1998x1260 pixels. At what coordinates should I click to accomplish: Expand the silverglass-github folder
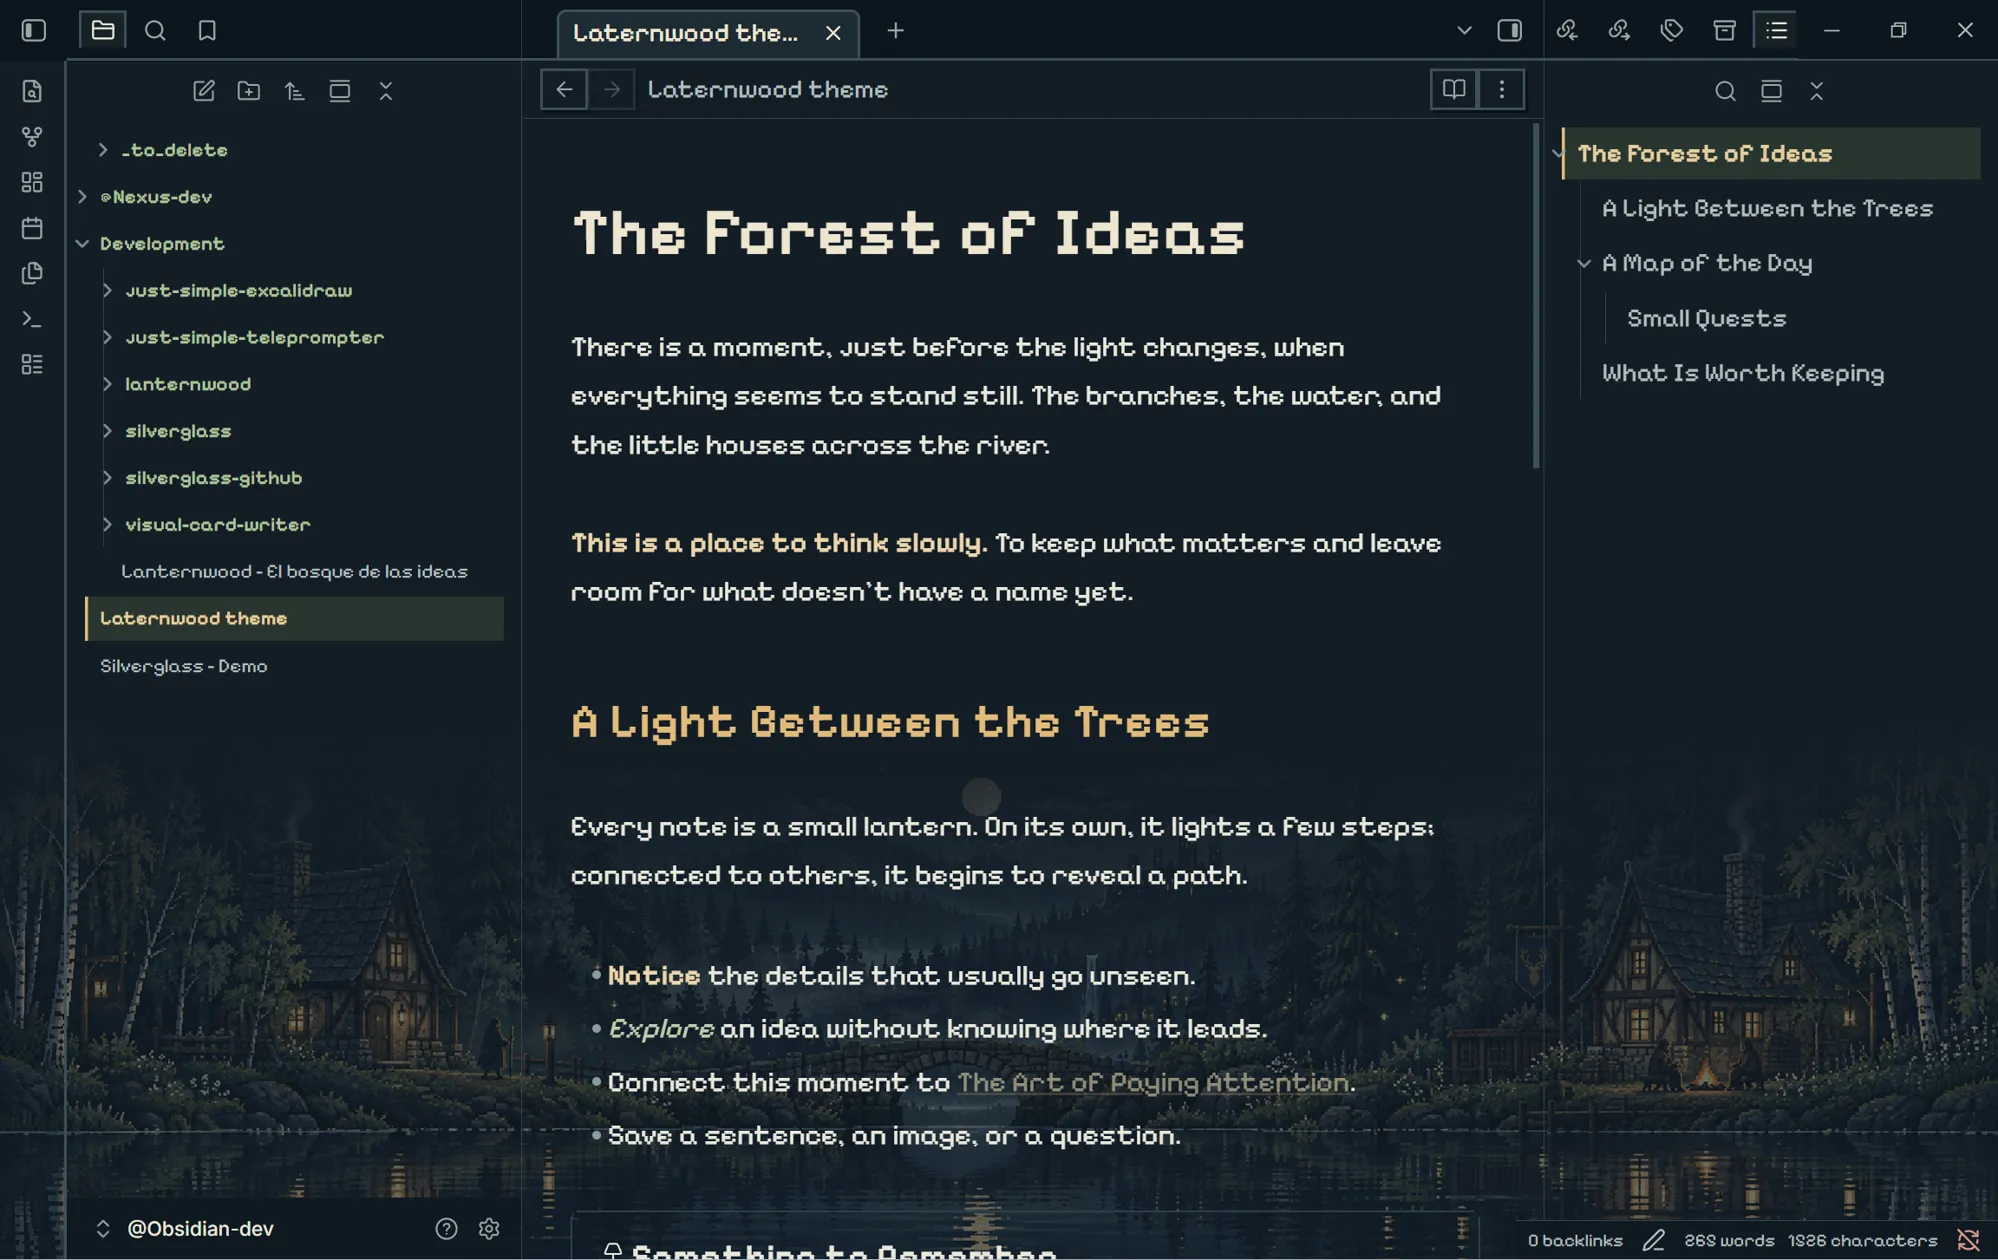(107, 478)
